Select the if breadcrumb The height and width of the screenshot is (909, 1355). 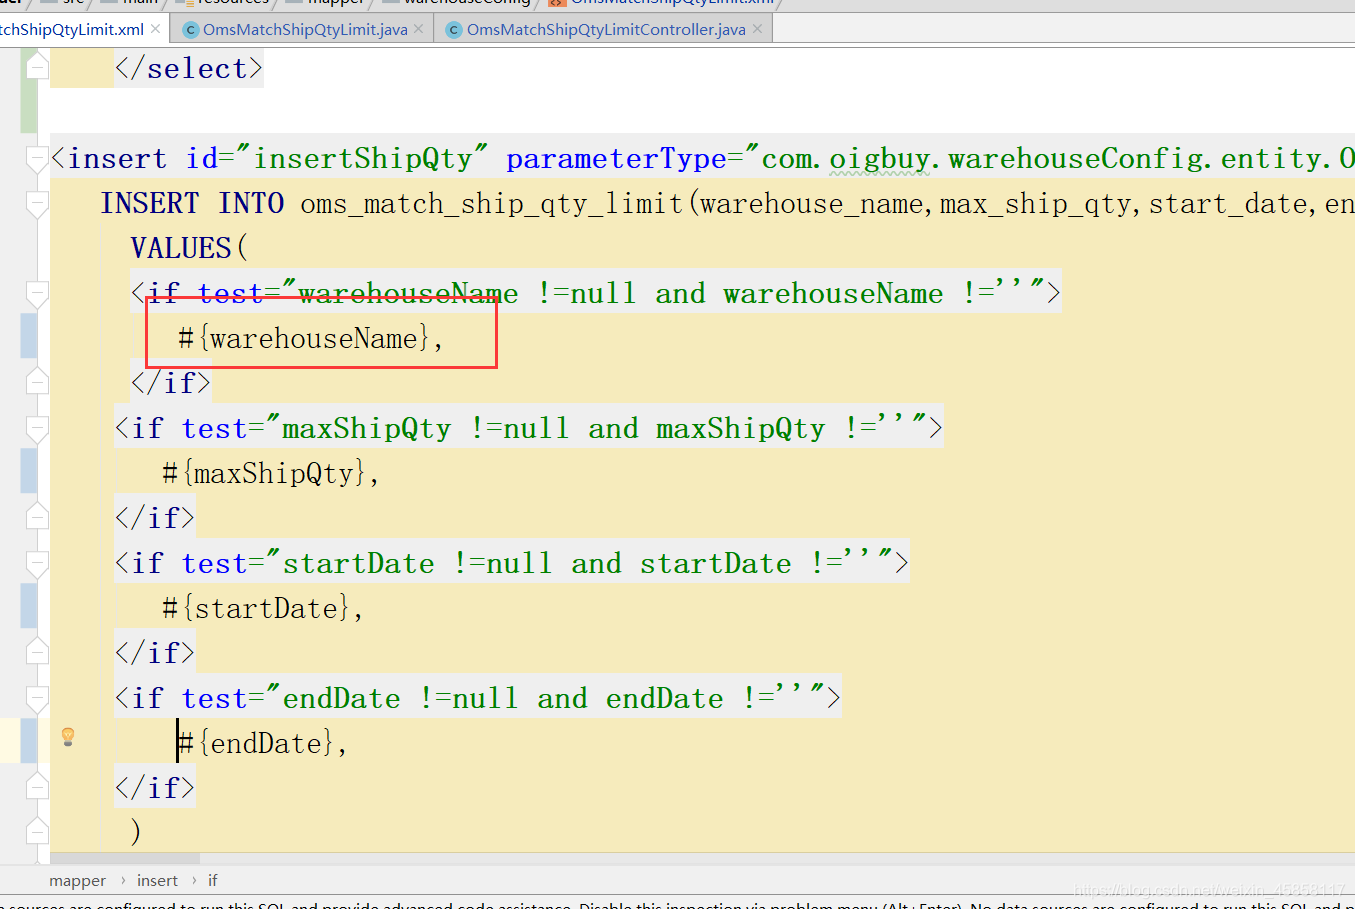click(212, 881)
